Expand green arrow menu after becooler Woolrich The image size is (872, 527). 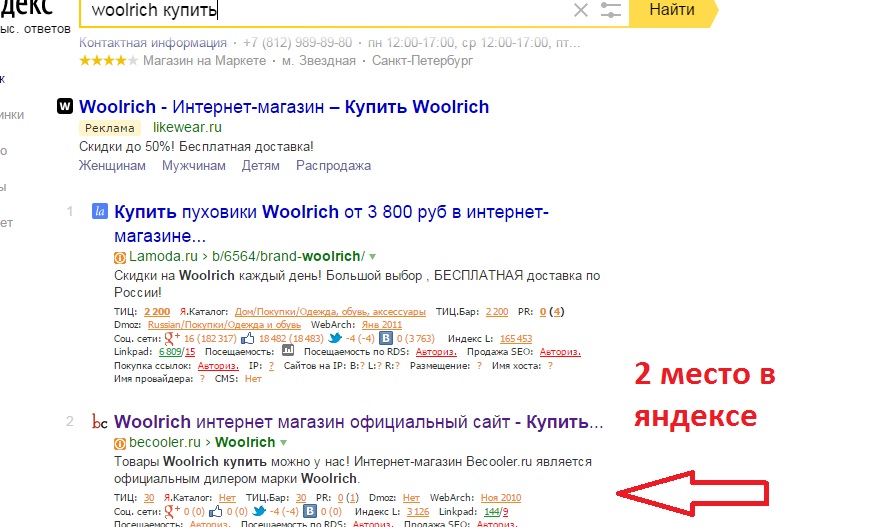[x=284, y=443]
